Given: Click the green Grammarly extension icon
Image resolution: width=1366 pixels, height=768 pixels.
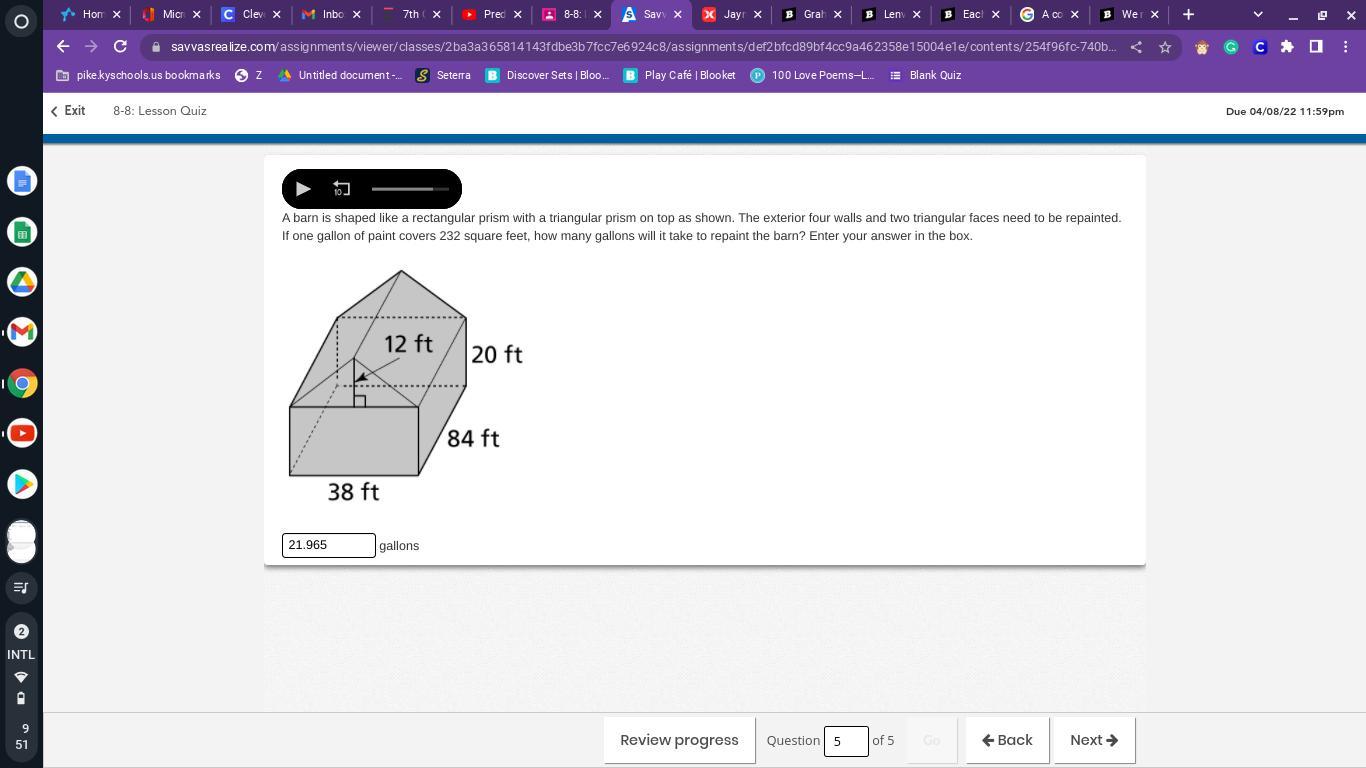Looking at the screenshot, I should (1231, 47).
